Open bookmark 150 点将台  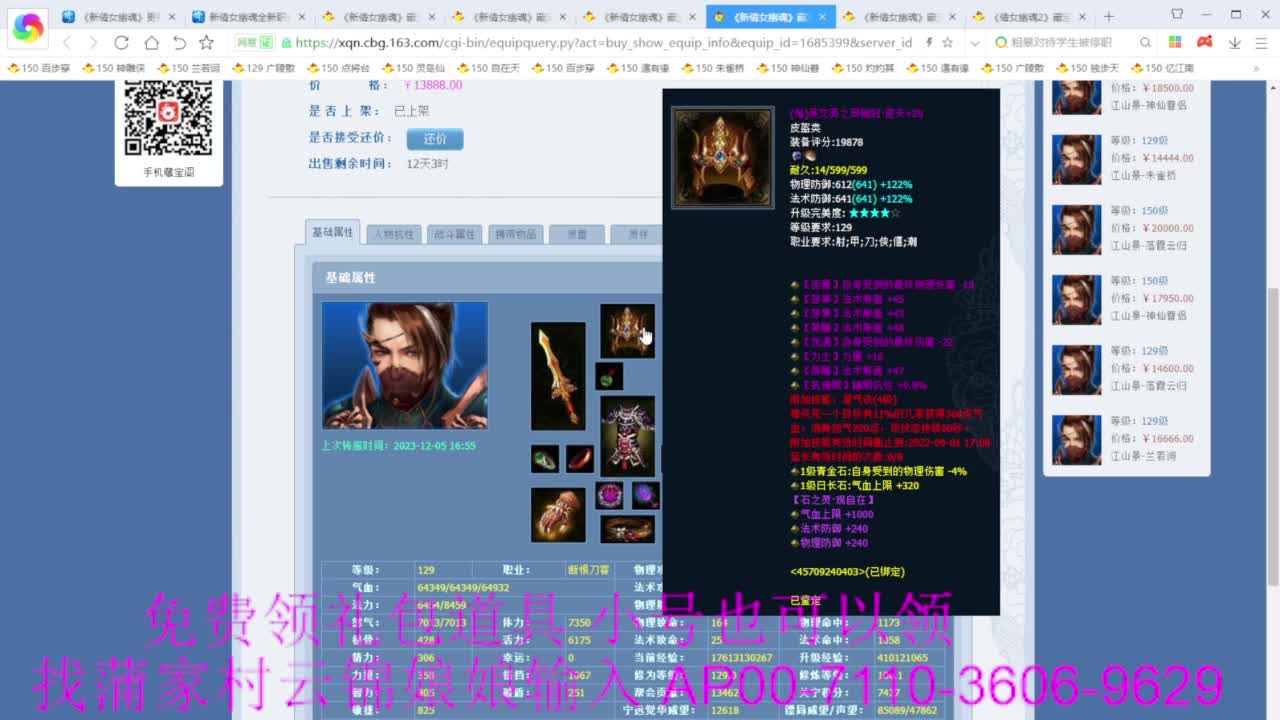pyautogui.click(x=338, y=68)
